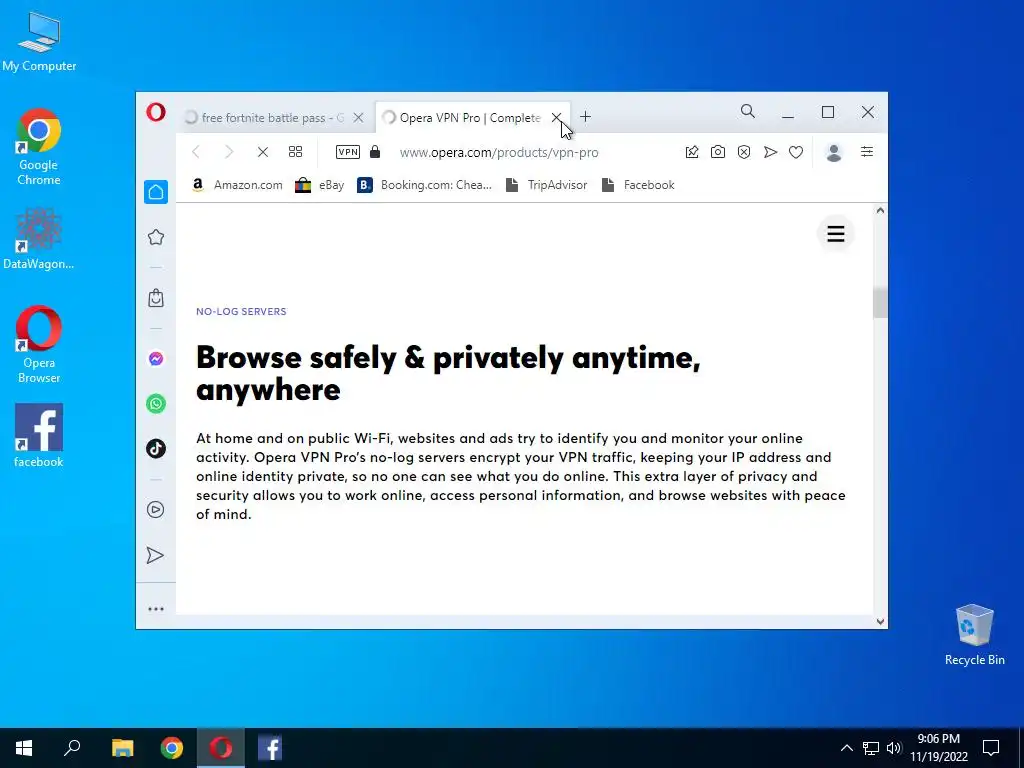Switch to the free fortnite battle pass tab
The height and width of the screenshot is (768, 1024).
273,118
